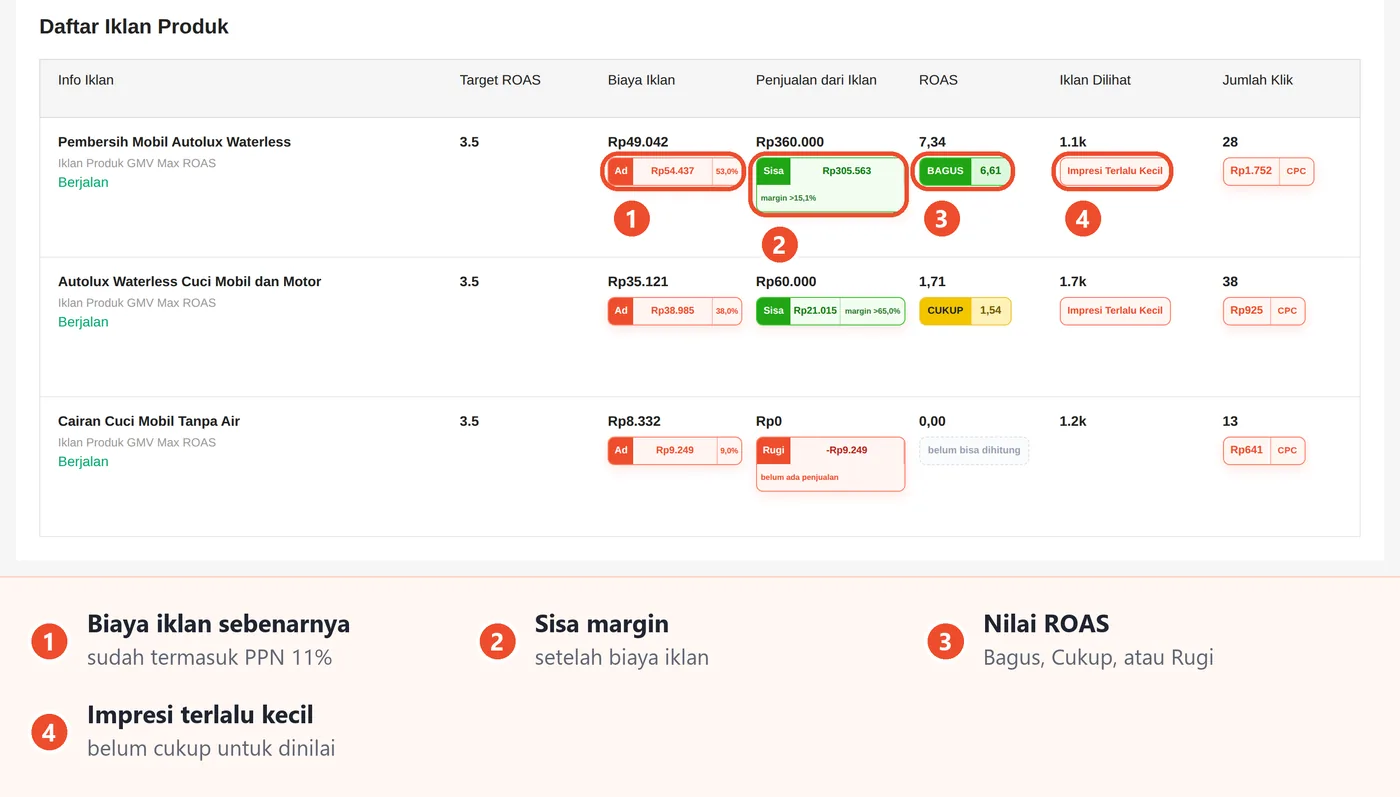Select the Rp641 CPC badge
This screenshot has width=1400, height=797.
[1264, 450]
